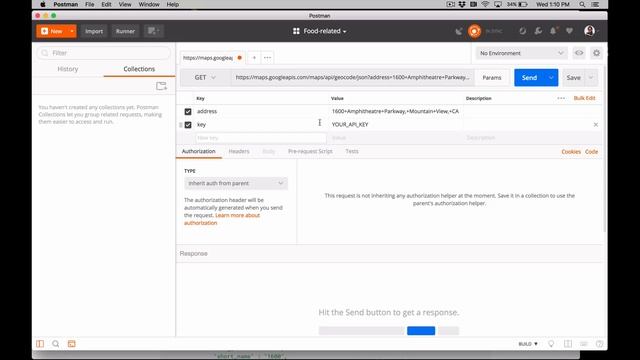Click the address key cell
Image resolution: width=640 pixels, height=360 pixels.
[261, 111]
